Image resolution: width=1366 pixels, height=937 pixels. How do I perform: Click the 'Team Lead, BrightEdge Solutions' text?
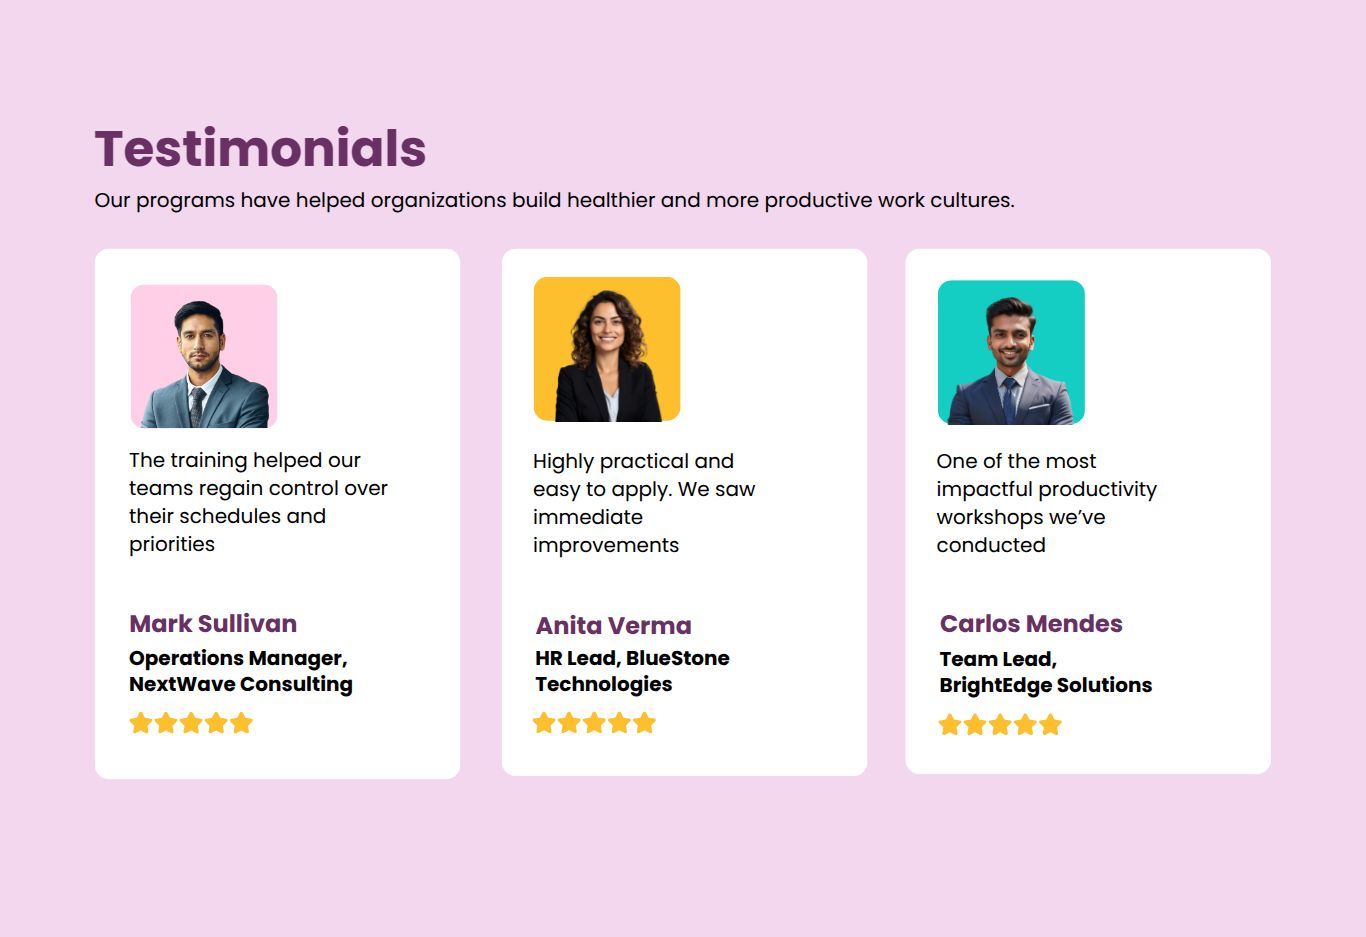pyautogui.click(x=1045, y=672)
